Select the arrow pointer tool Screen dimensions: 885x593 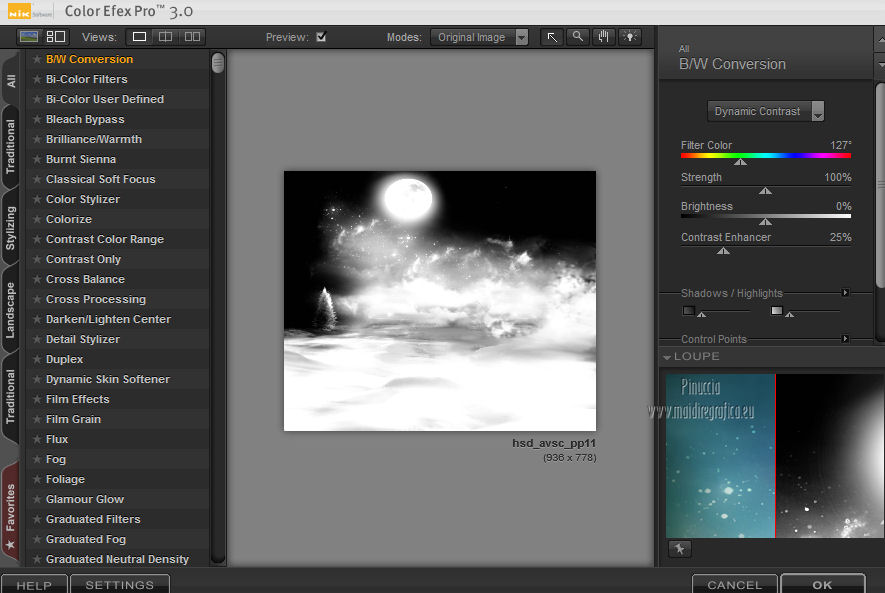pyautogui.click(x=552, y=37)
